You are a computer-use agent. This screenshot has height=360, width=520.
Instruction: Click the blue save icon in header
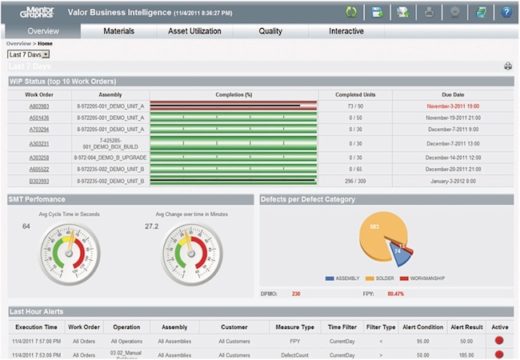(377, 12)
